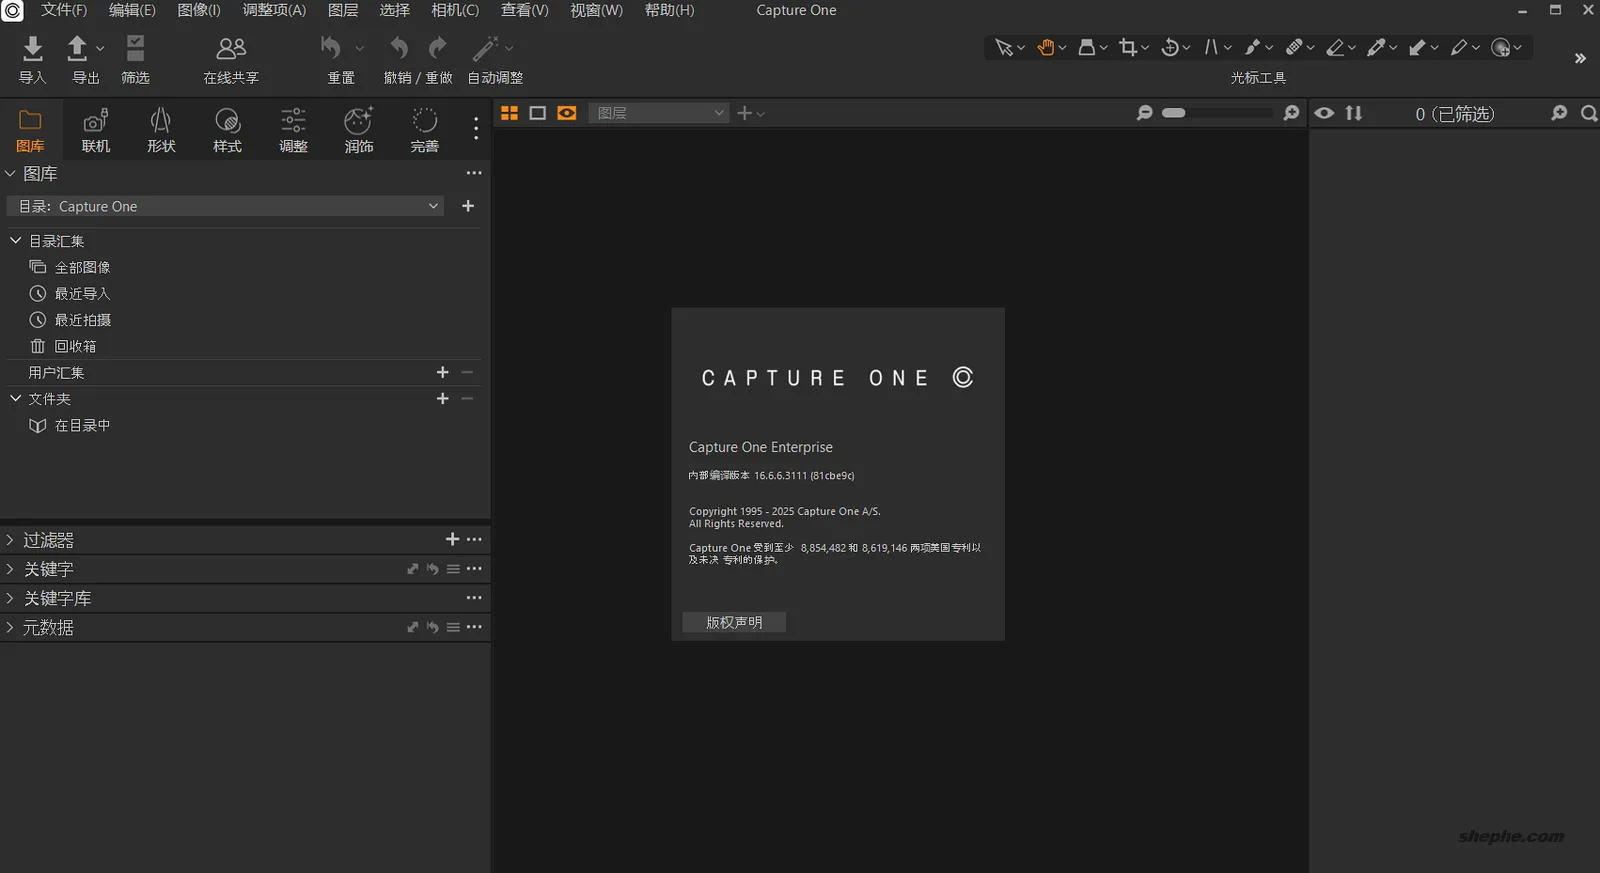Image resolution: width=1600 pixels, height=873 pixels.
Task: Select the brush mask cursor tool
Action: pyautogui.click(x=1252, y=47)
